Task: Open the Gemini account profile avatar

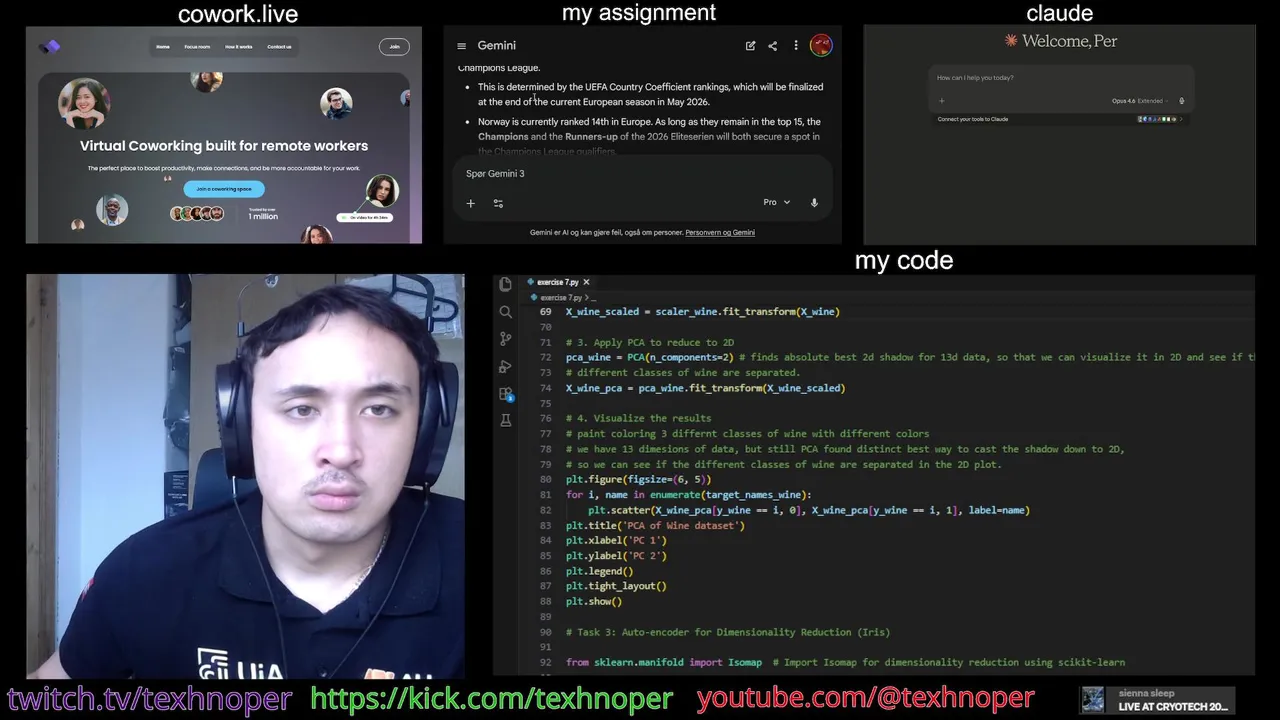Action: tap(821, 45)
